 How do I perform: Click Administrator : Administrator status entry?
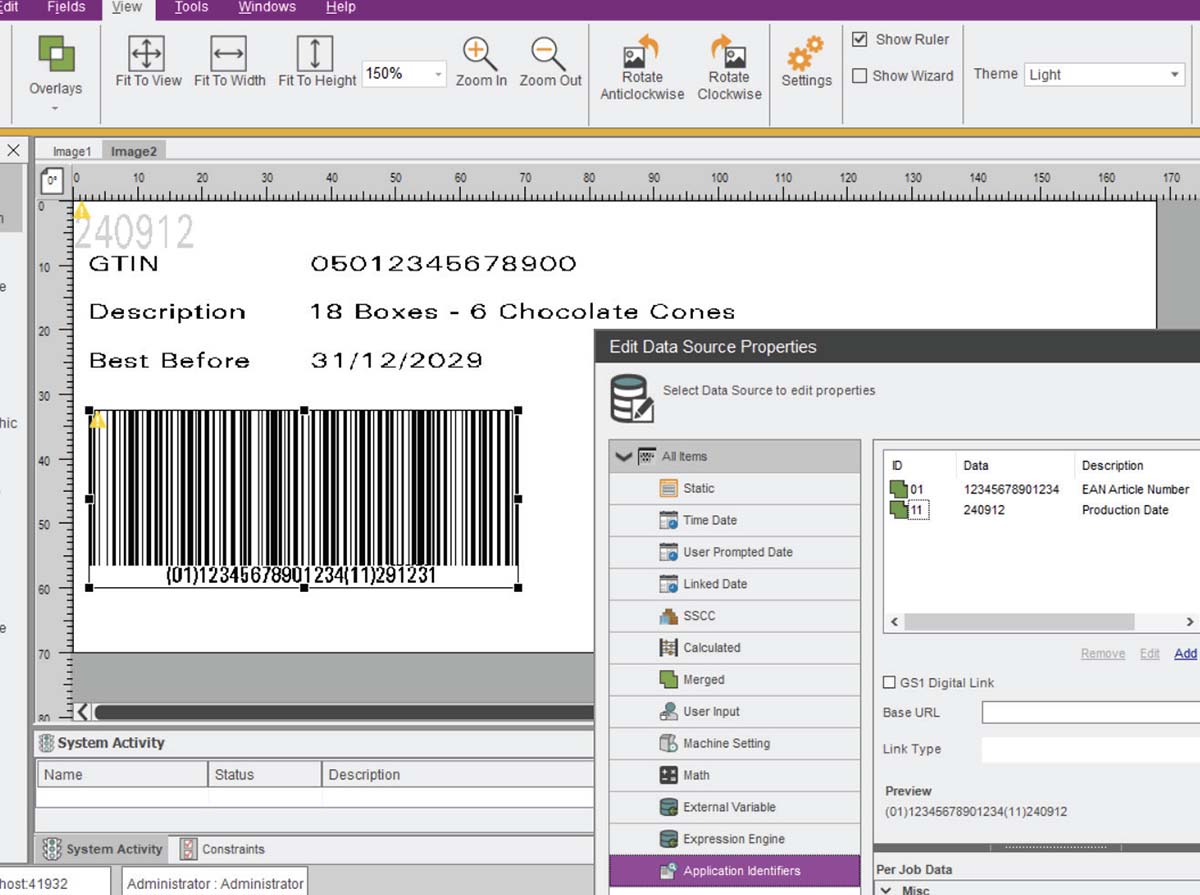(215, 884)
